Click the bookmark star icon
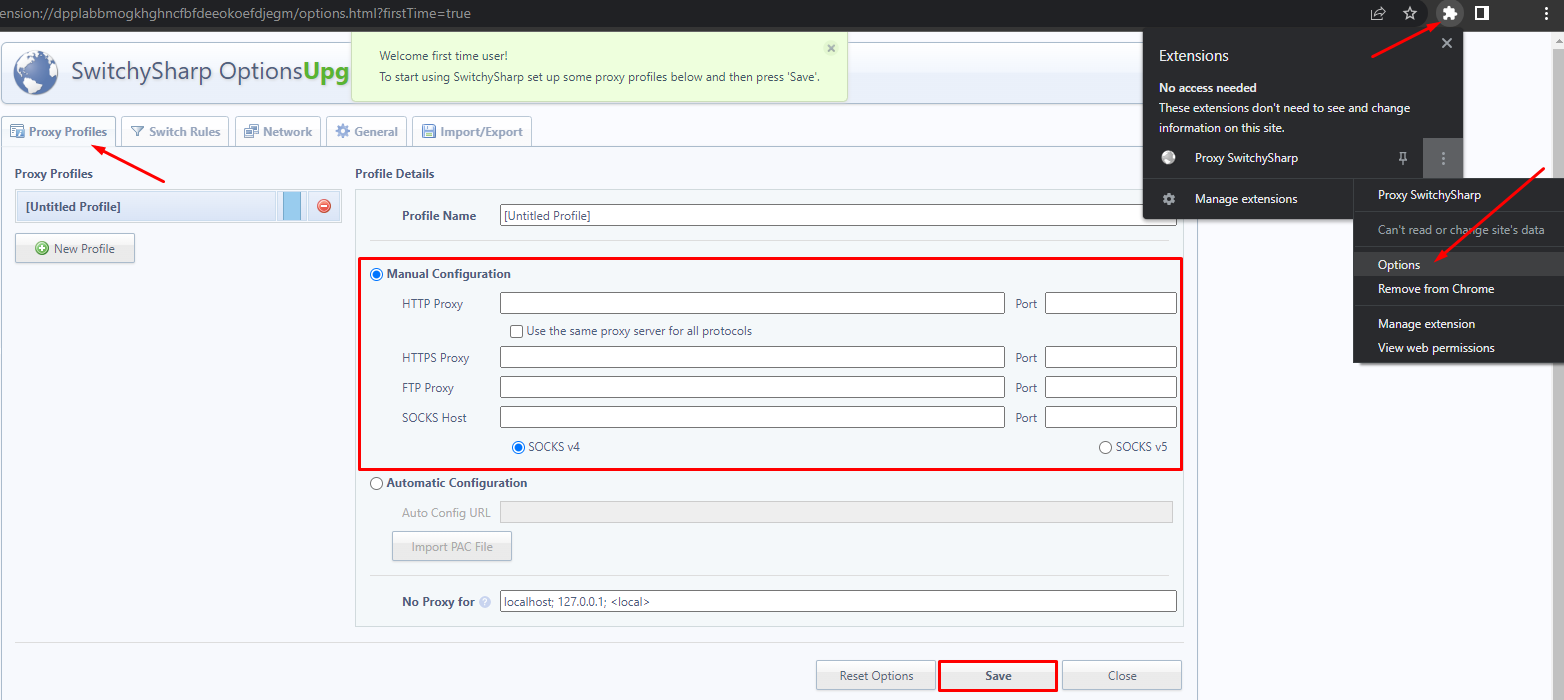Viewport: 1564px width, 700px height. 1410,13
